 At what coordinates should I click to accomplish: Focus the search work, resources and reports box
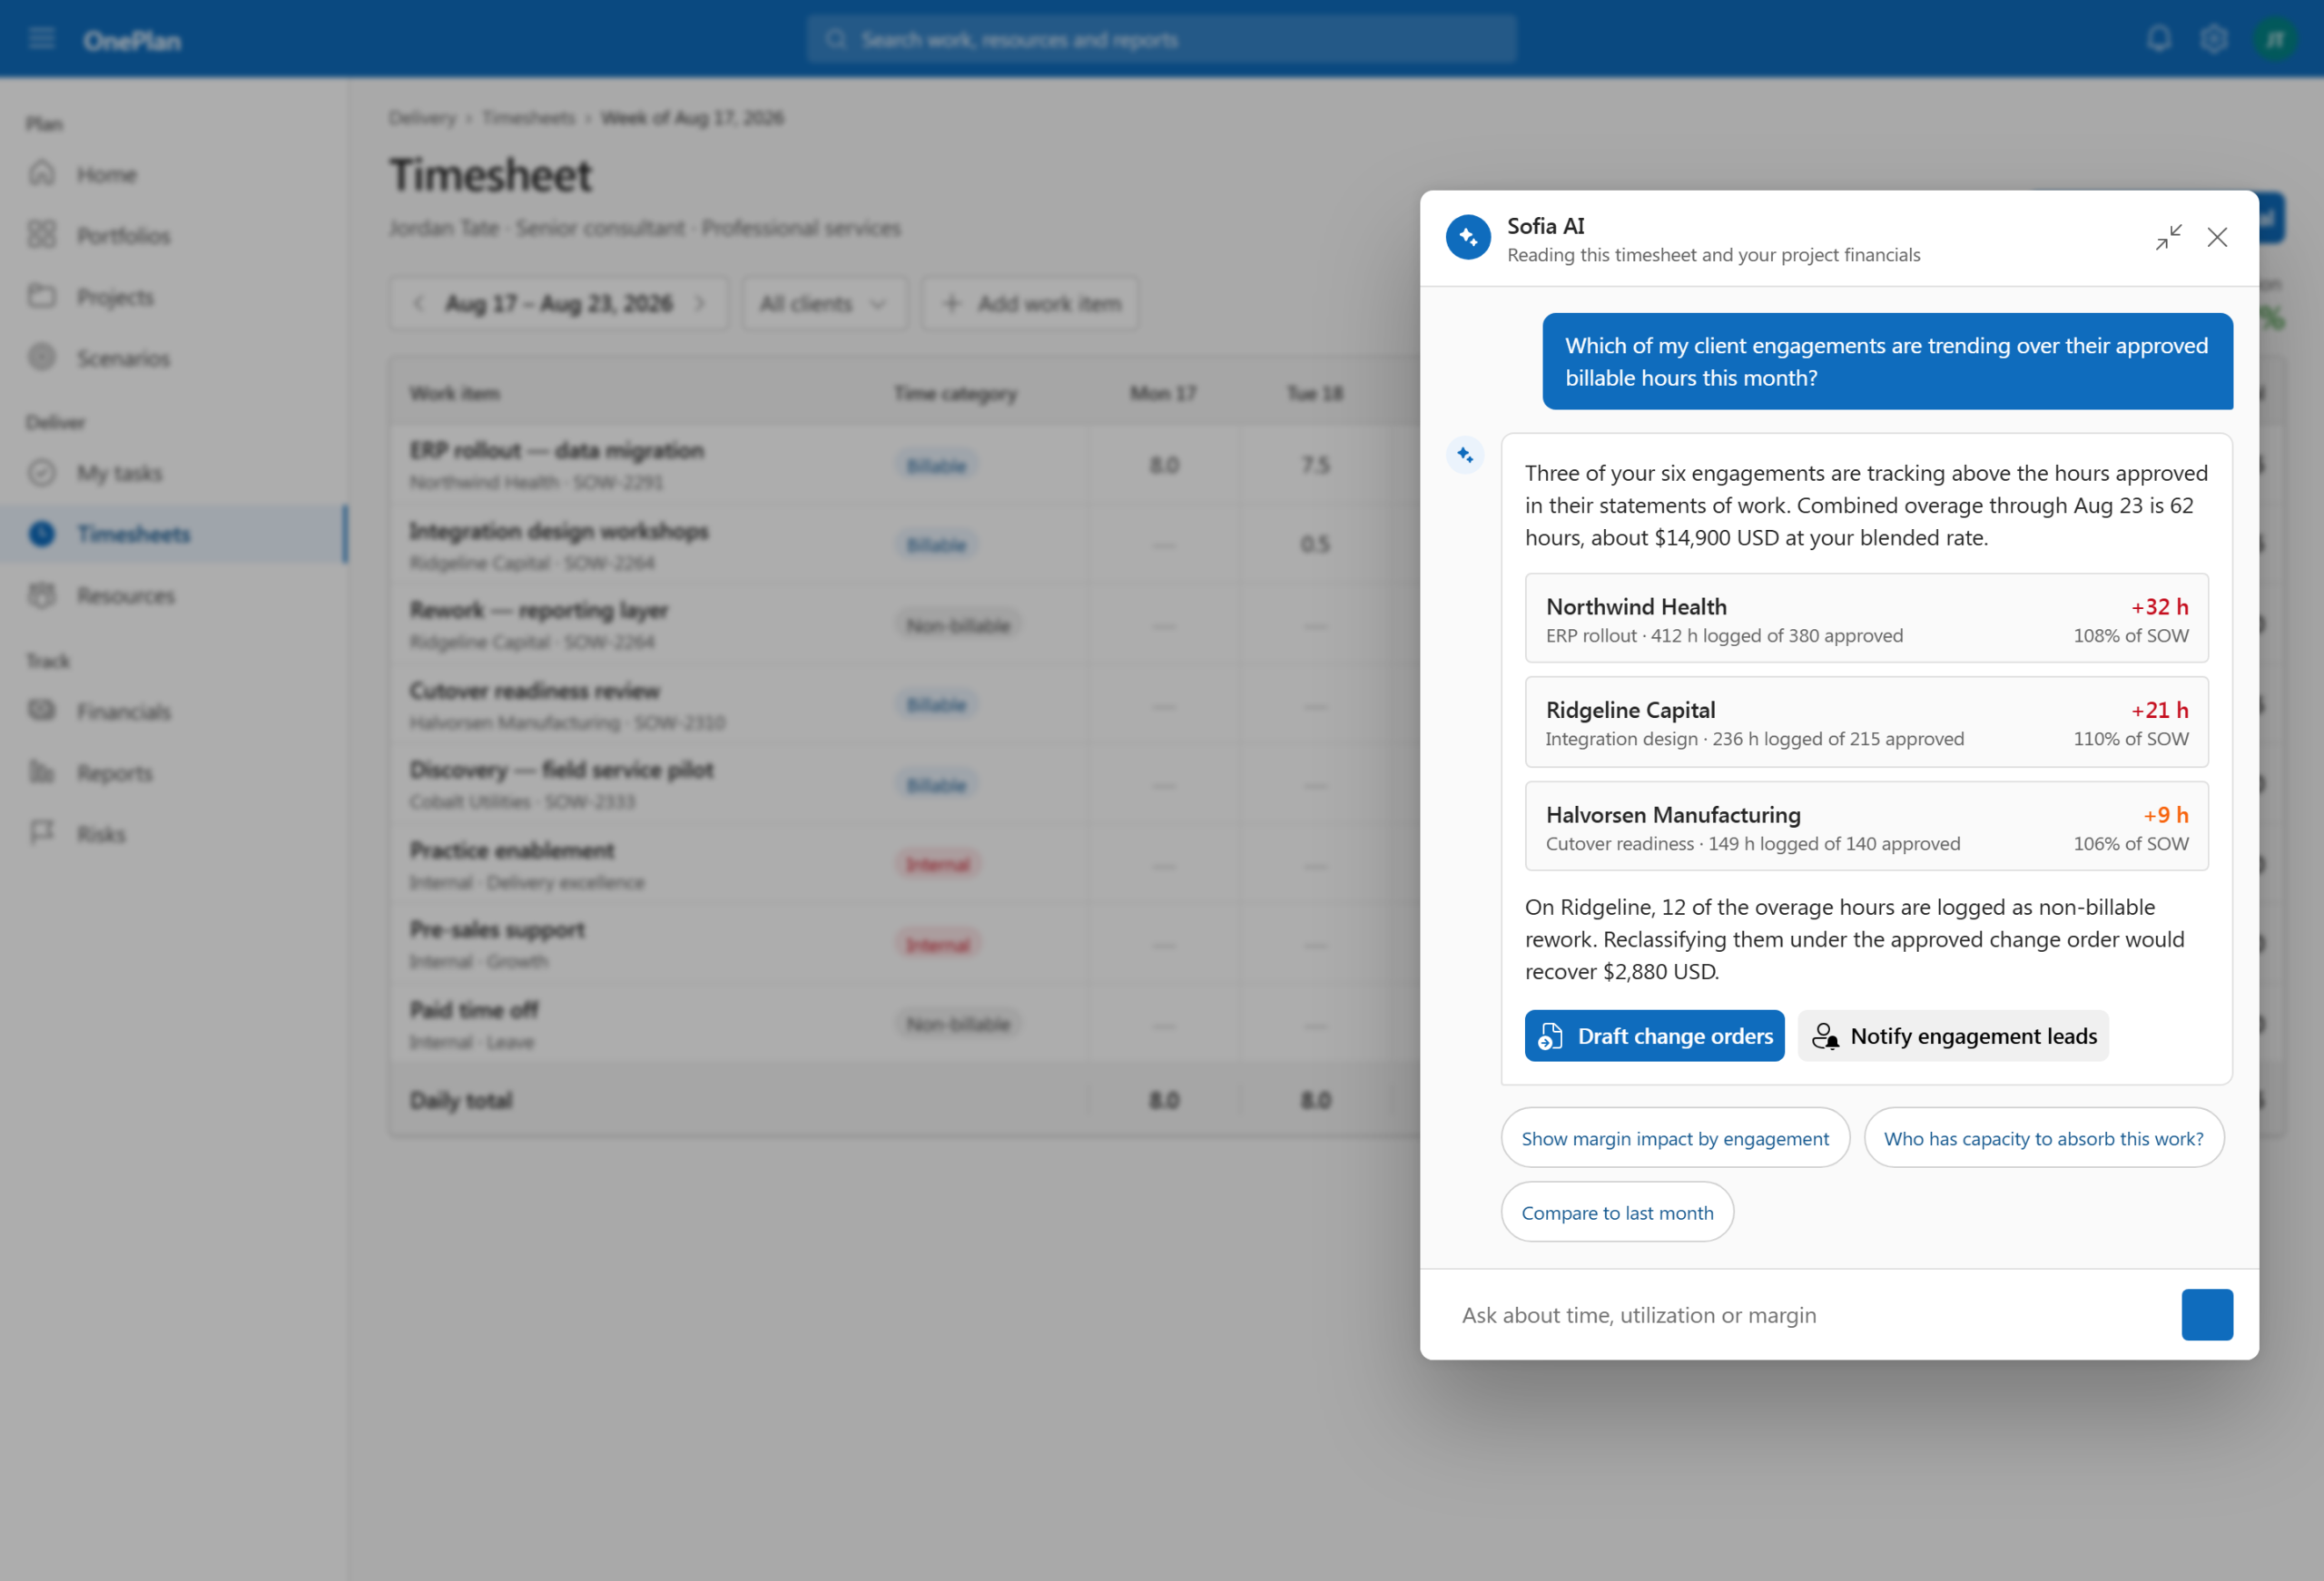click(1162, 39)
